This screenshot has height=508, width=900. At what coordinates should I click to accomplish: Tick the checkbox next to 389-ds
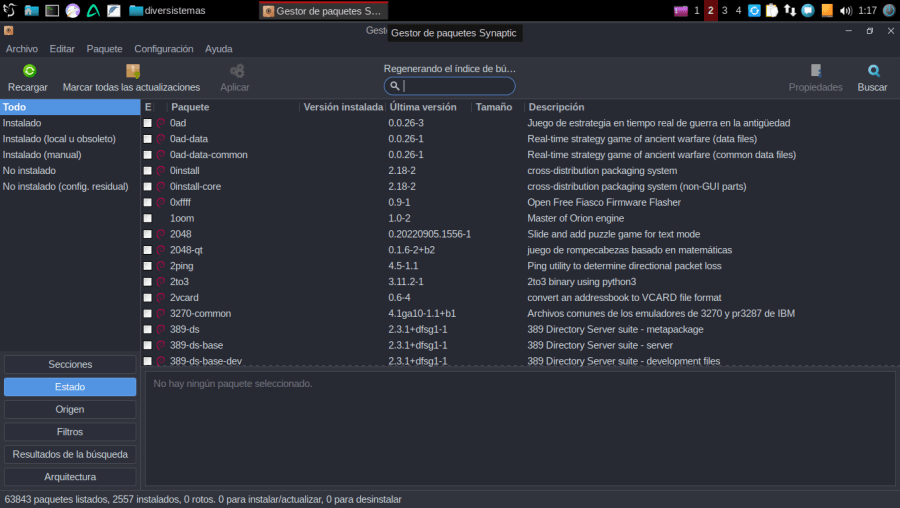148,329
